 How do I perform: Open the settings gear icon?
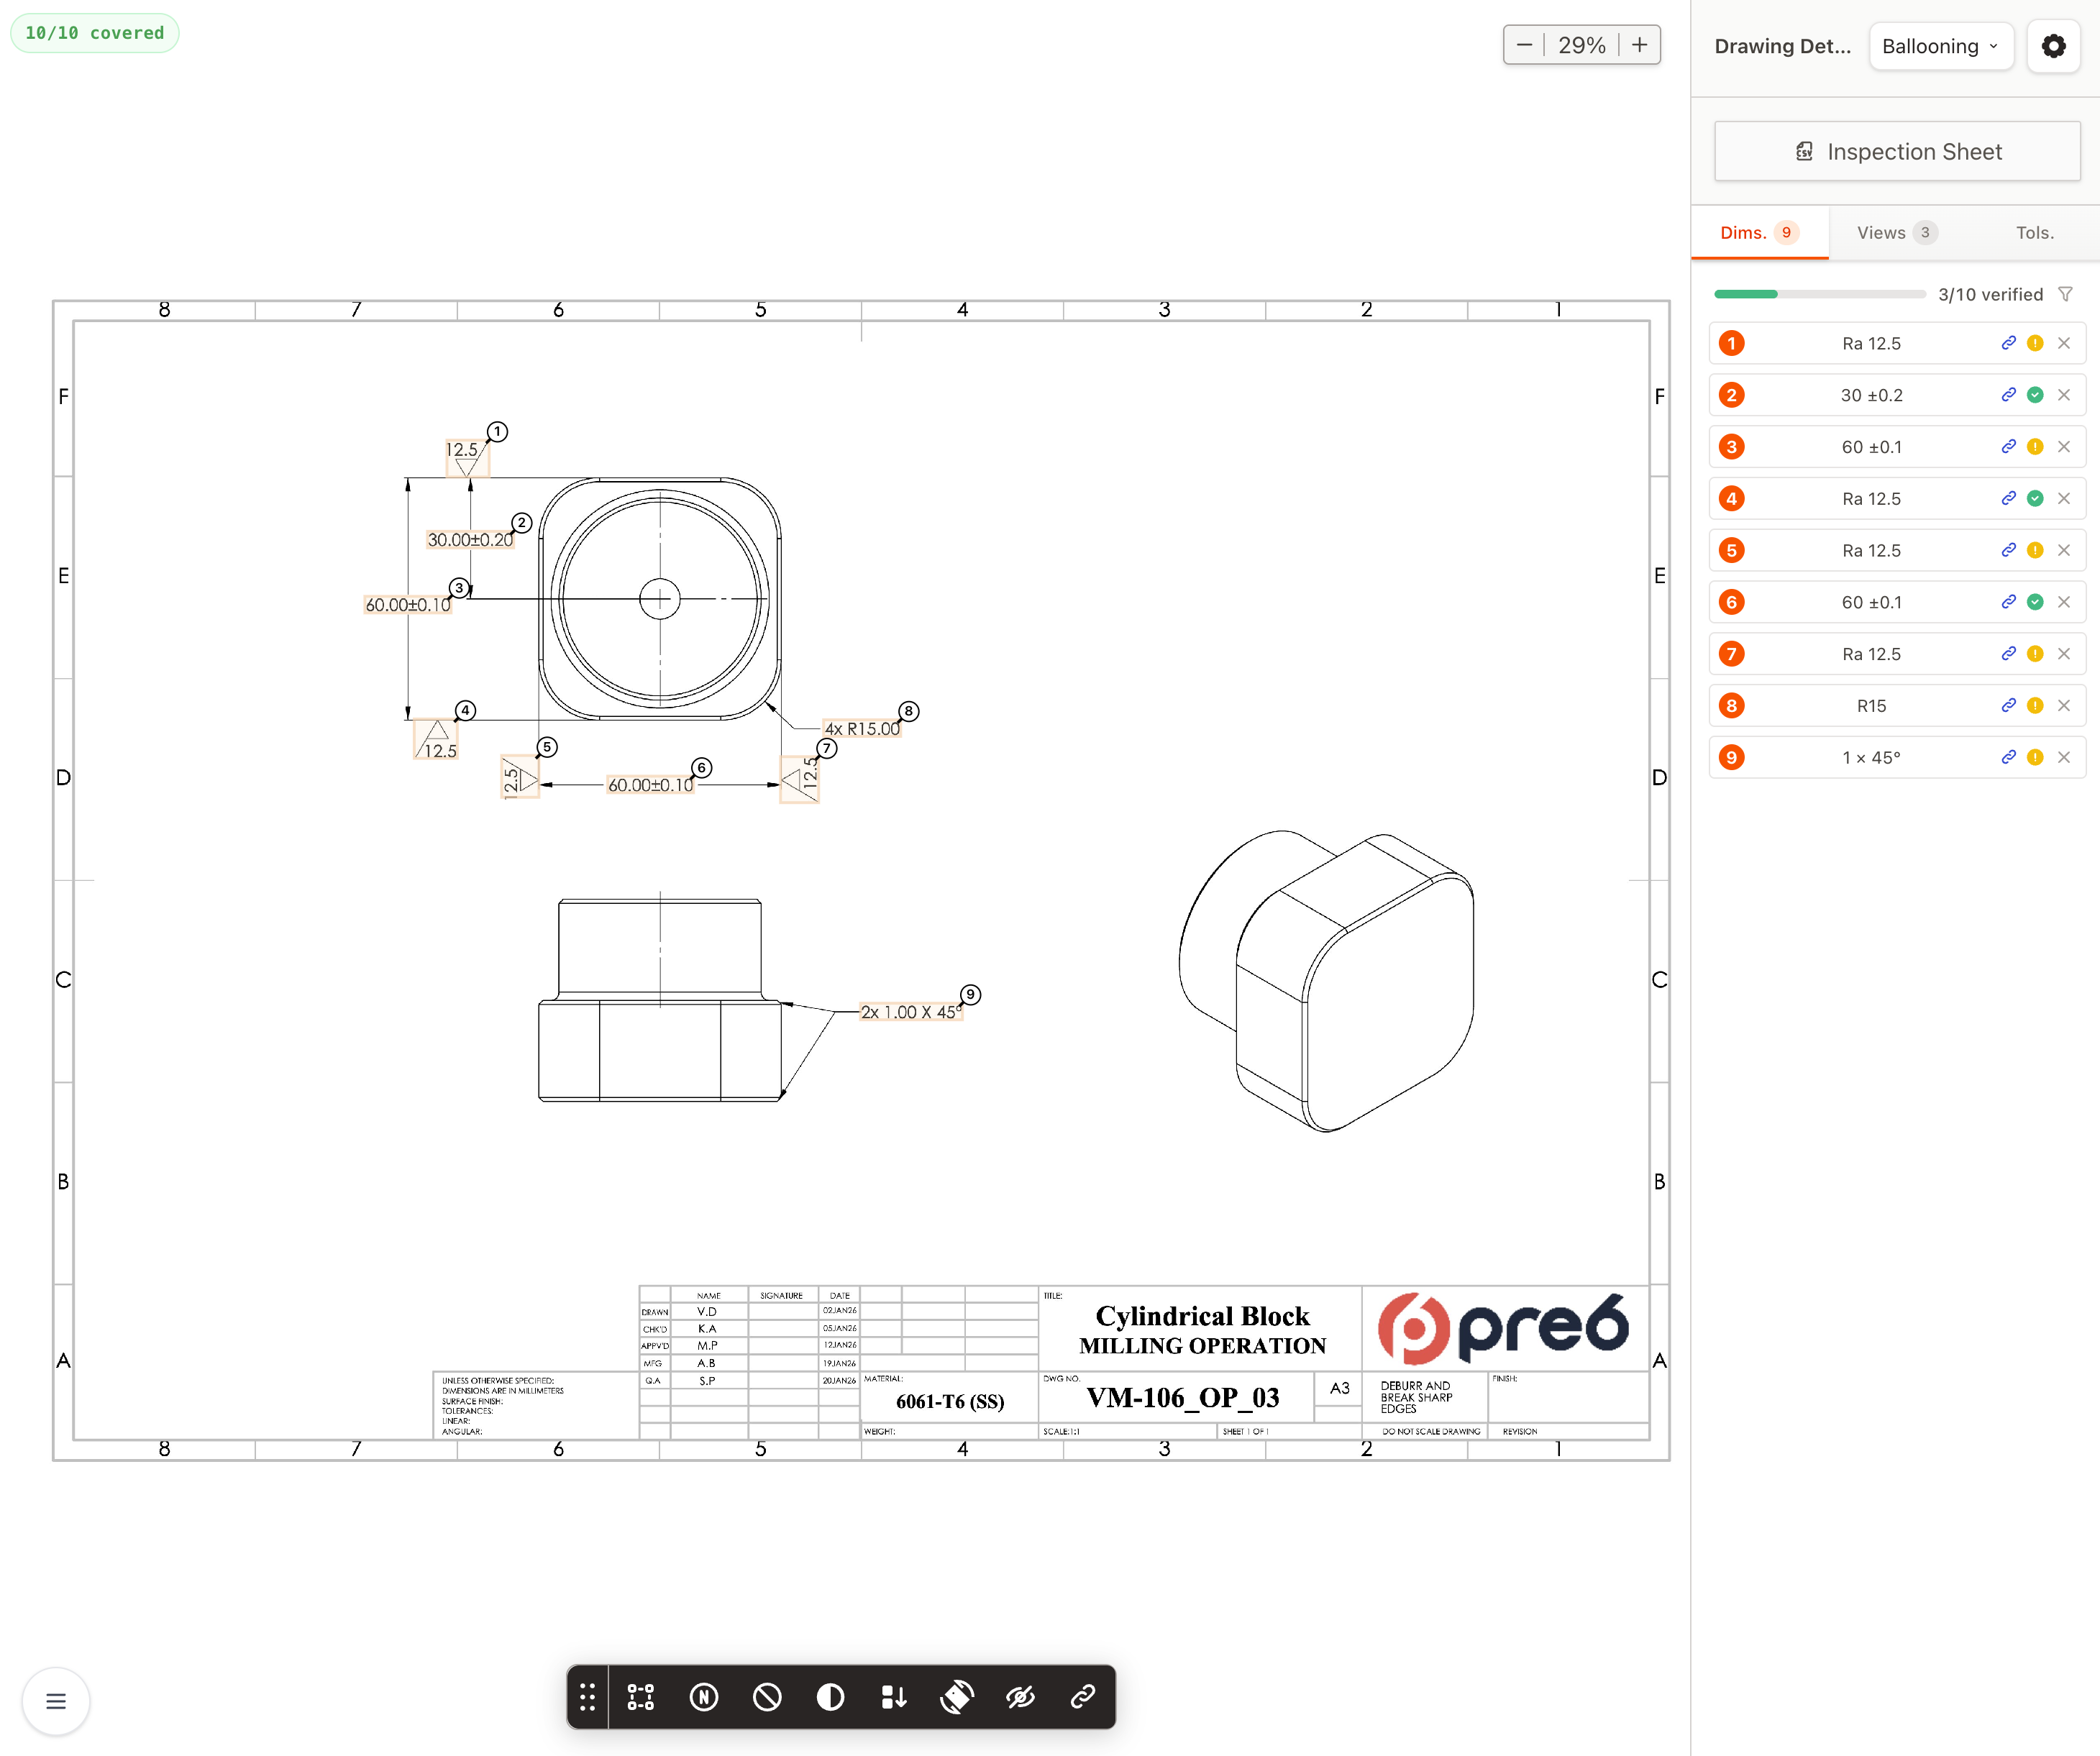pos(2053,46)
